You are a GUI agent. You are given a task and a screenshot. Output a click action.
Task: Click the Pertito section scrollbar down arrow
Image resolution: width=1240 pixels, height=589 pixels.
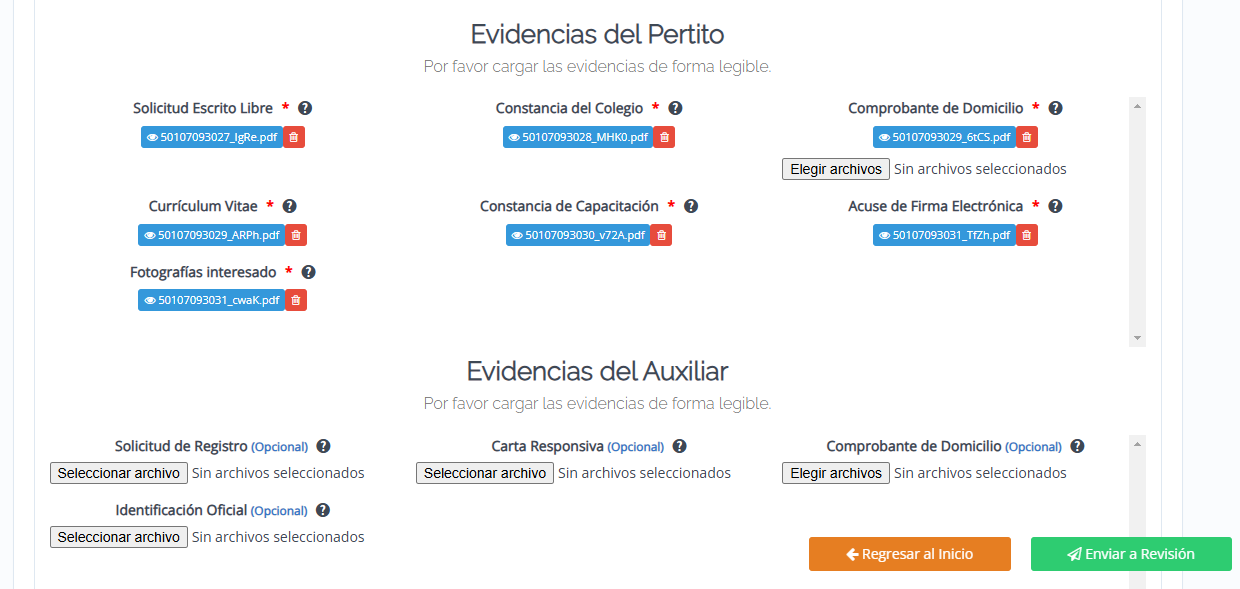[x=1137, y=339]
